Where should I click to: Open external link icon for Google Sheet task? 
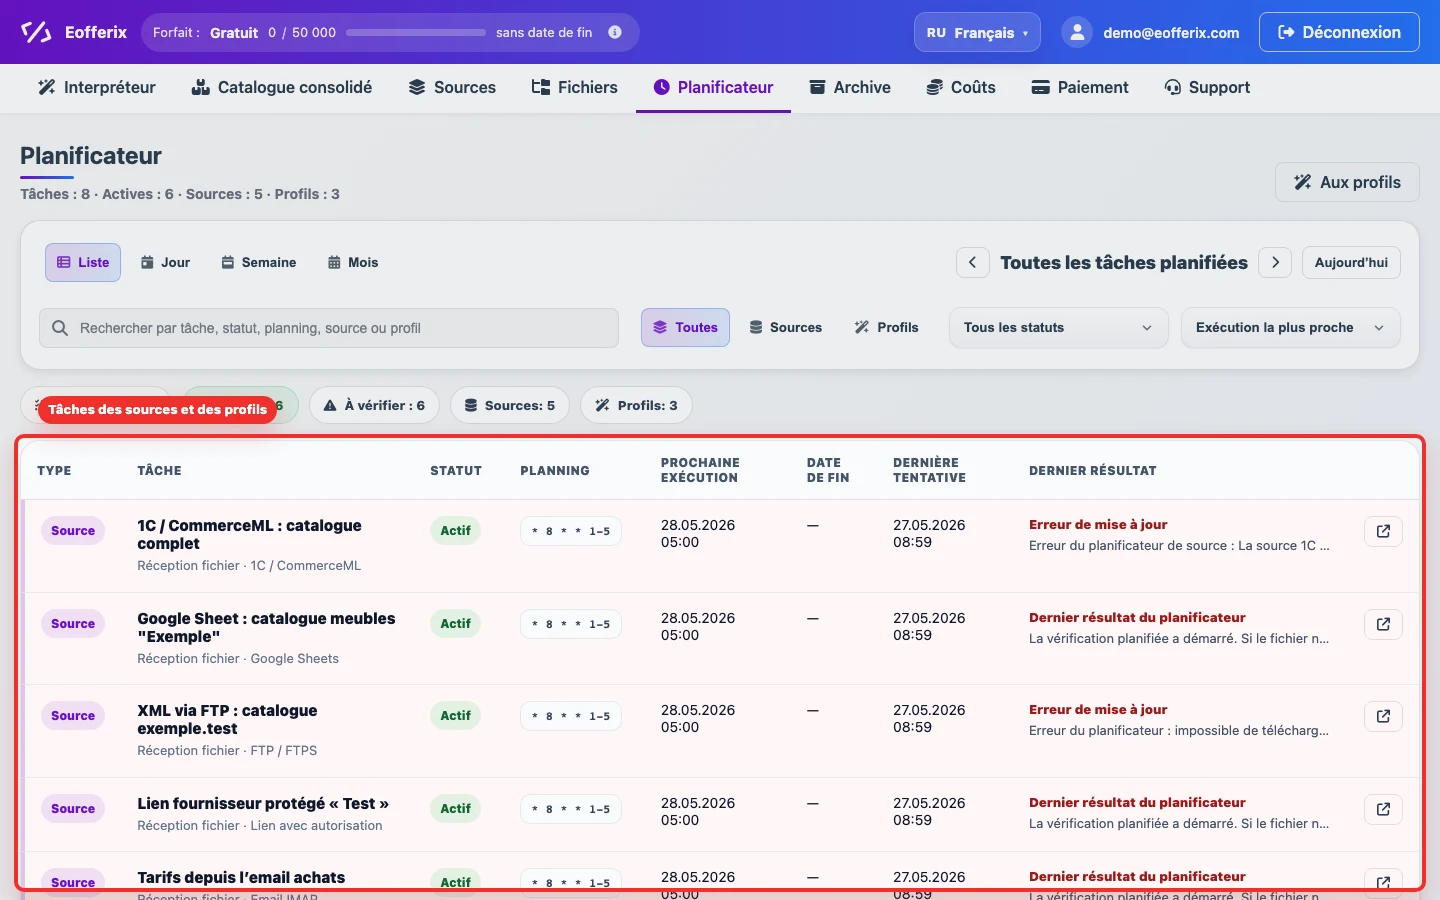tap(1383, 624)
